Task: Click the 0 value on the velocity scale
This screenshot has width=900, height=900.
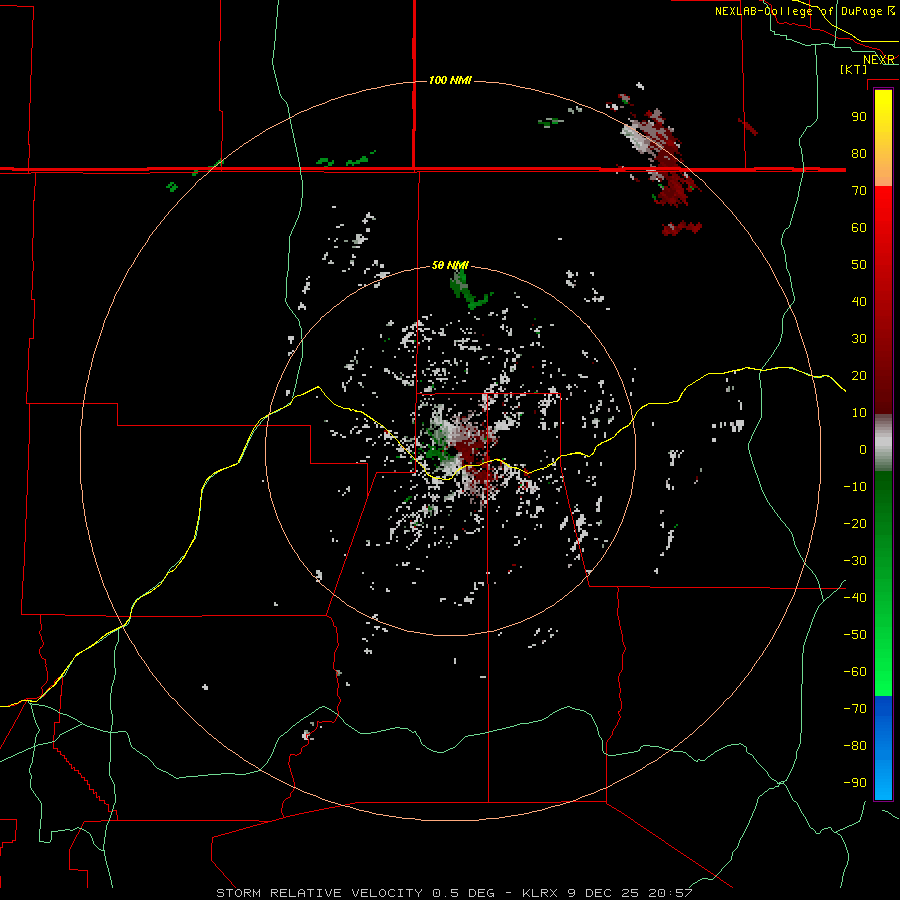Action: (x=863, y=449)
